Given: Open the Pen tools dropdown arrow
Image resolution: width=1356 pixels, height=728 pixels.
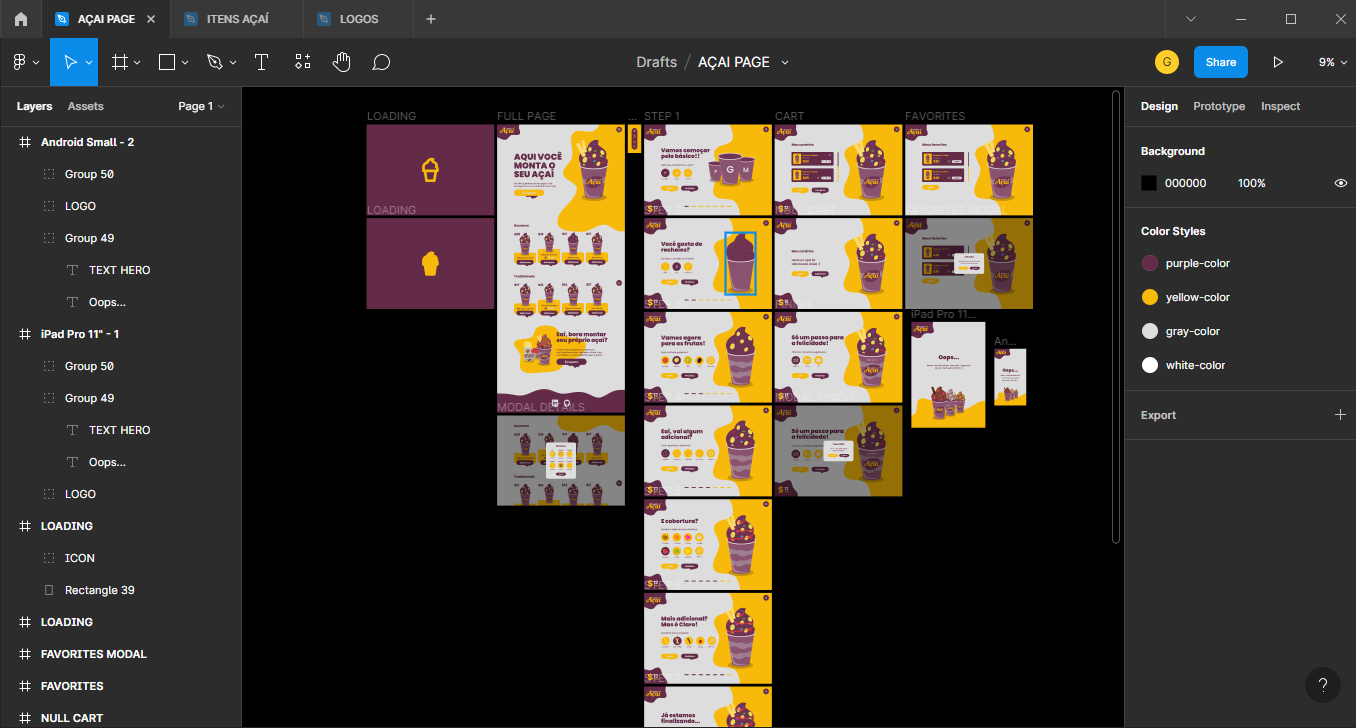Looking at the screenshot, I should [x=233, y=62].
